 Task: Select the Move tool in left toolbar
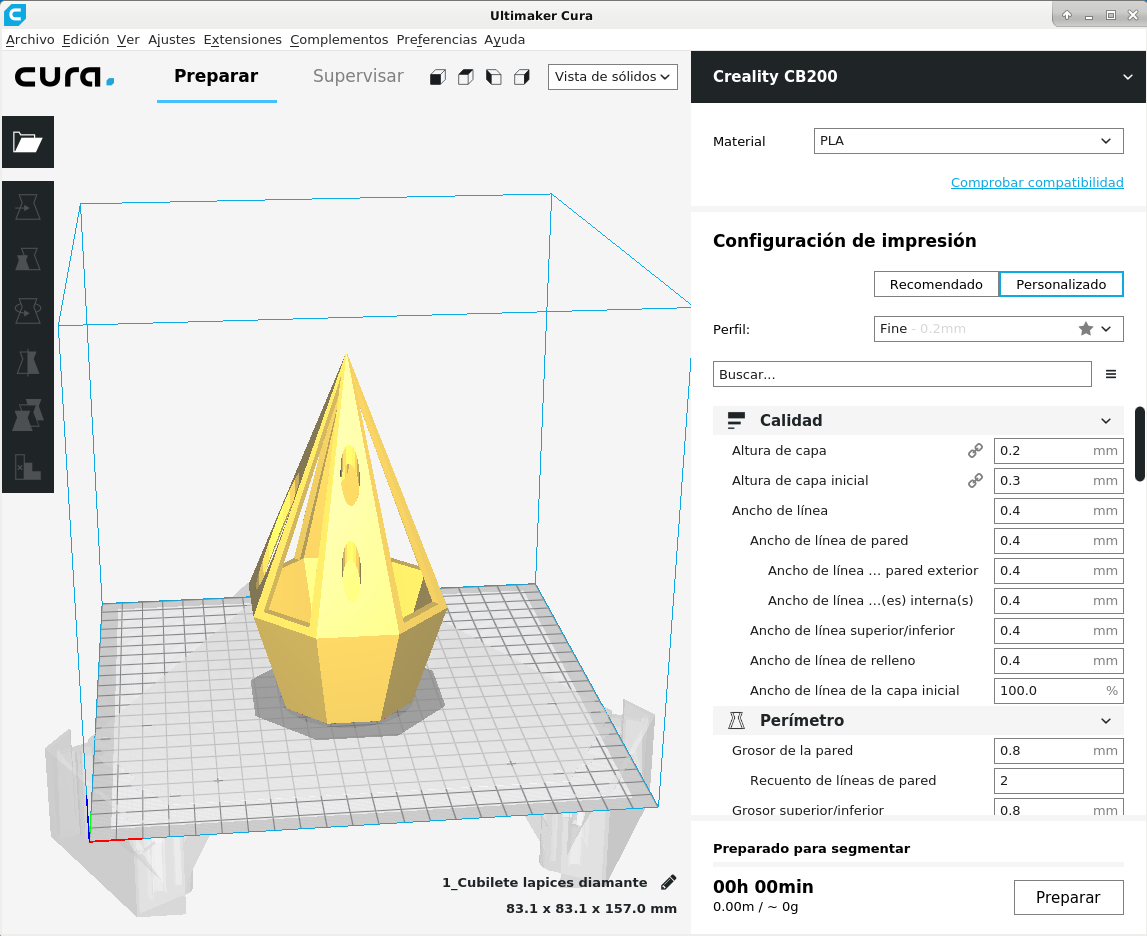28,207
